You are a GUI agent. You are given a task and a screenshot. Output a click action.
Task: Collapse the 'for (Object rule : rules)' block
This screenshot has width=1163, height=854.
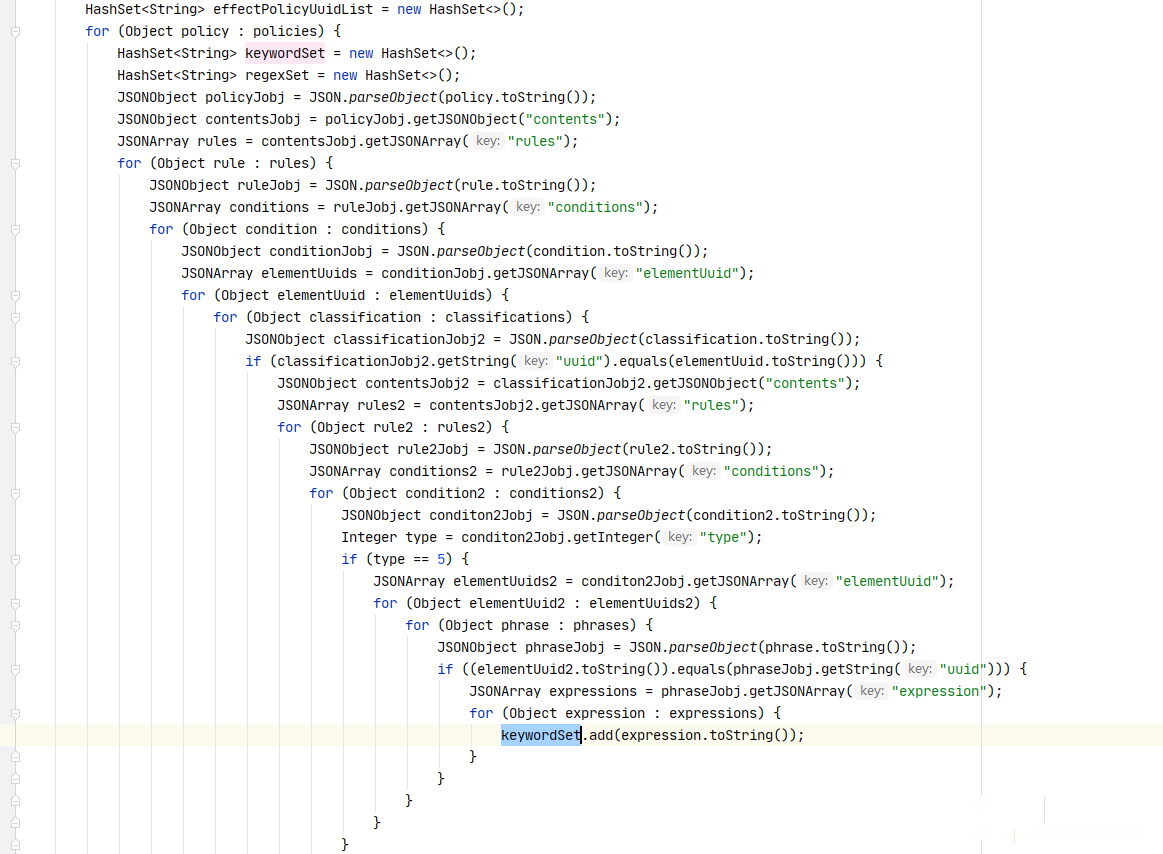pyautogui.click(x=16, y=163)
